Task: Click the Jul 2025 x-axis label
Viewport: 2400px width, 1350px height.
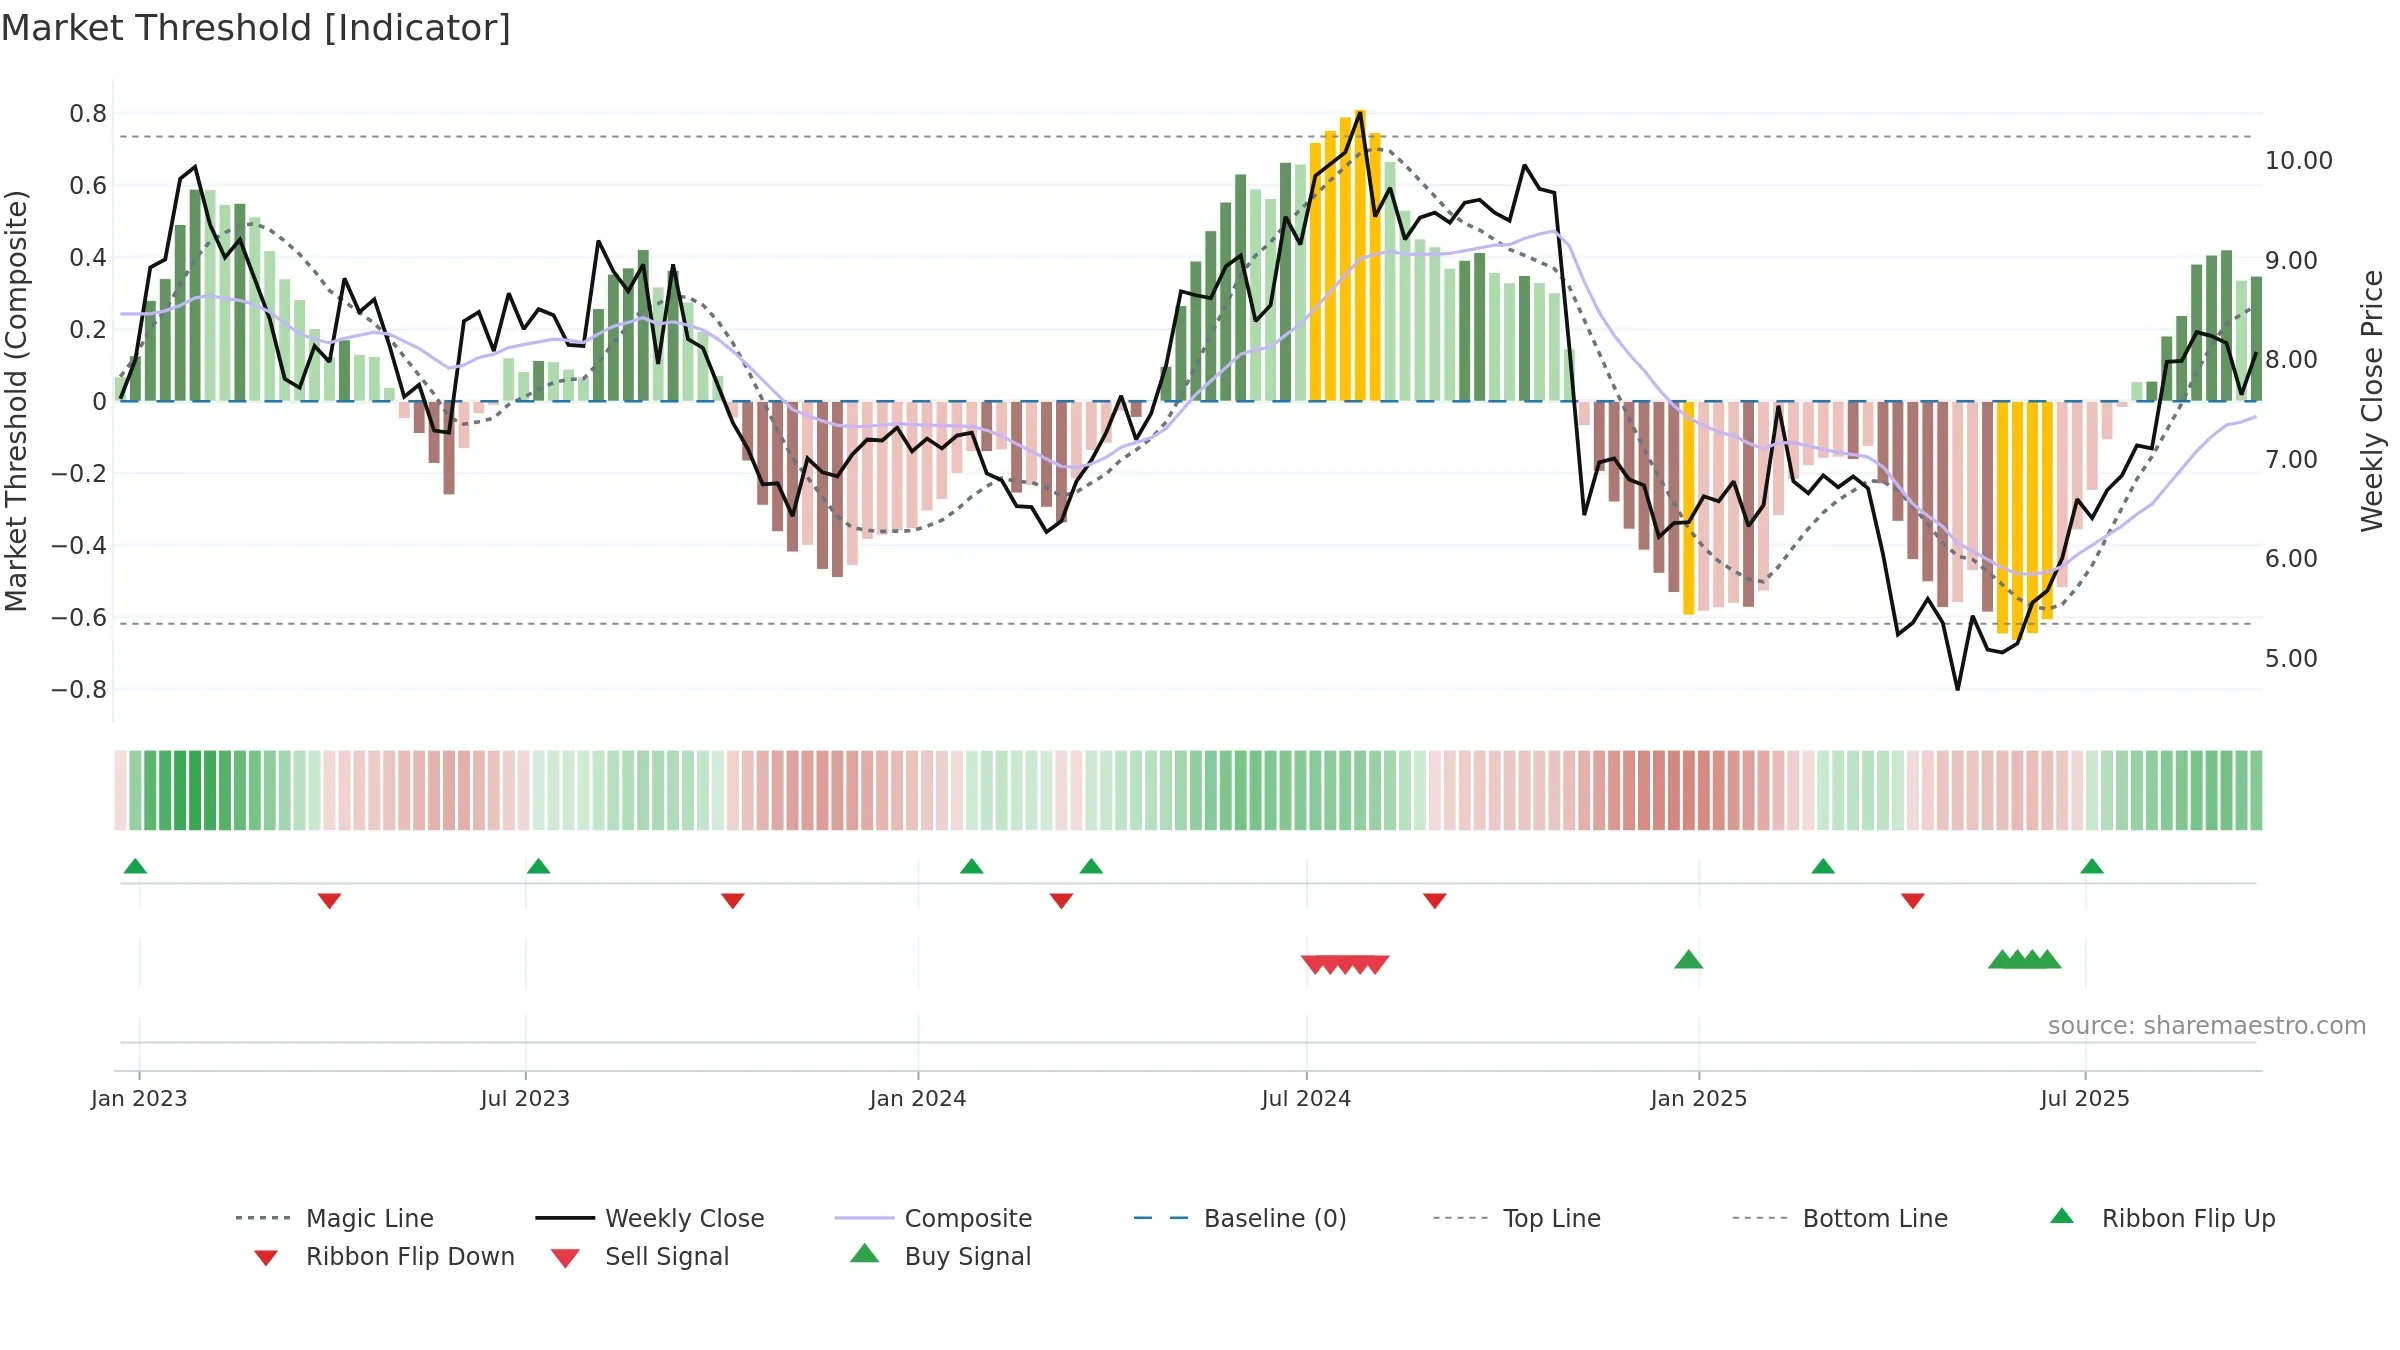Action: pyautogui.click(x=2085, y=1098)
